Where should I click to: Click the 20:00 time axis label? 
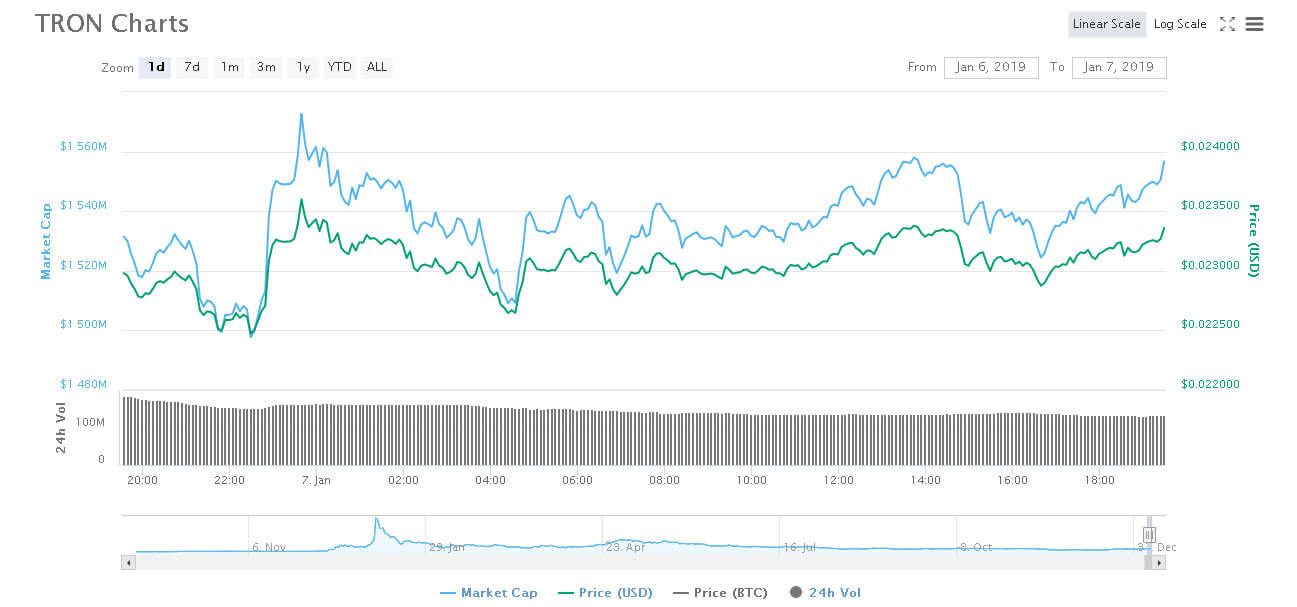click(x=142, y=480)
